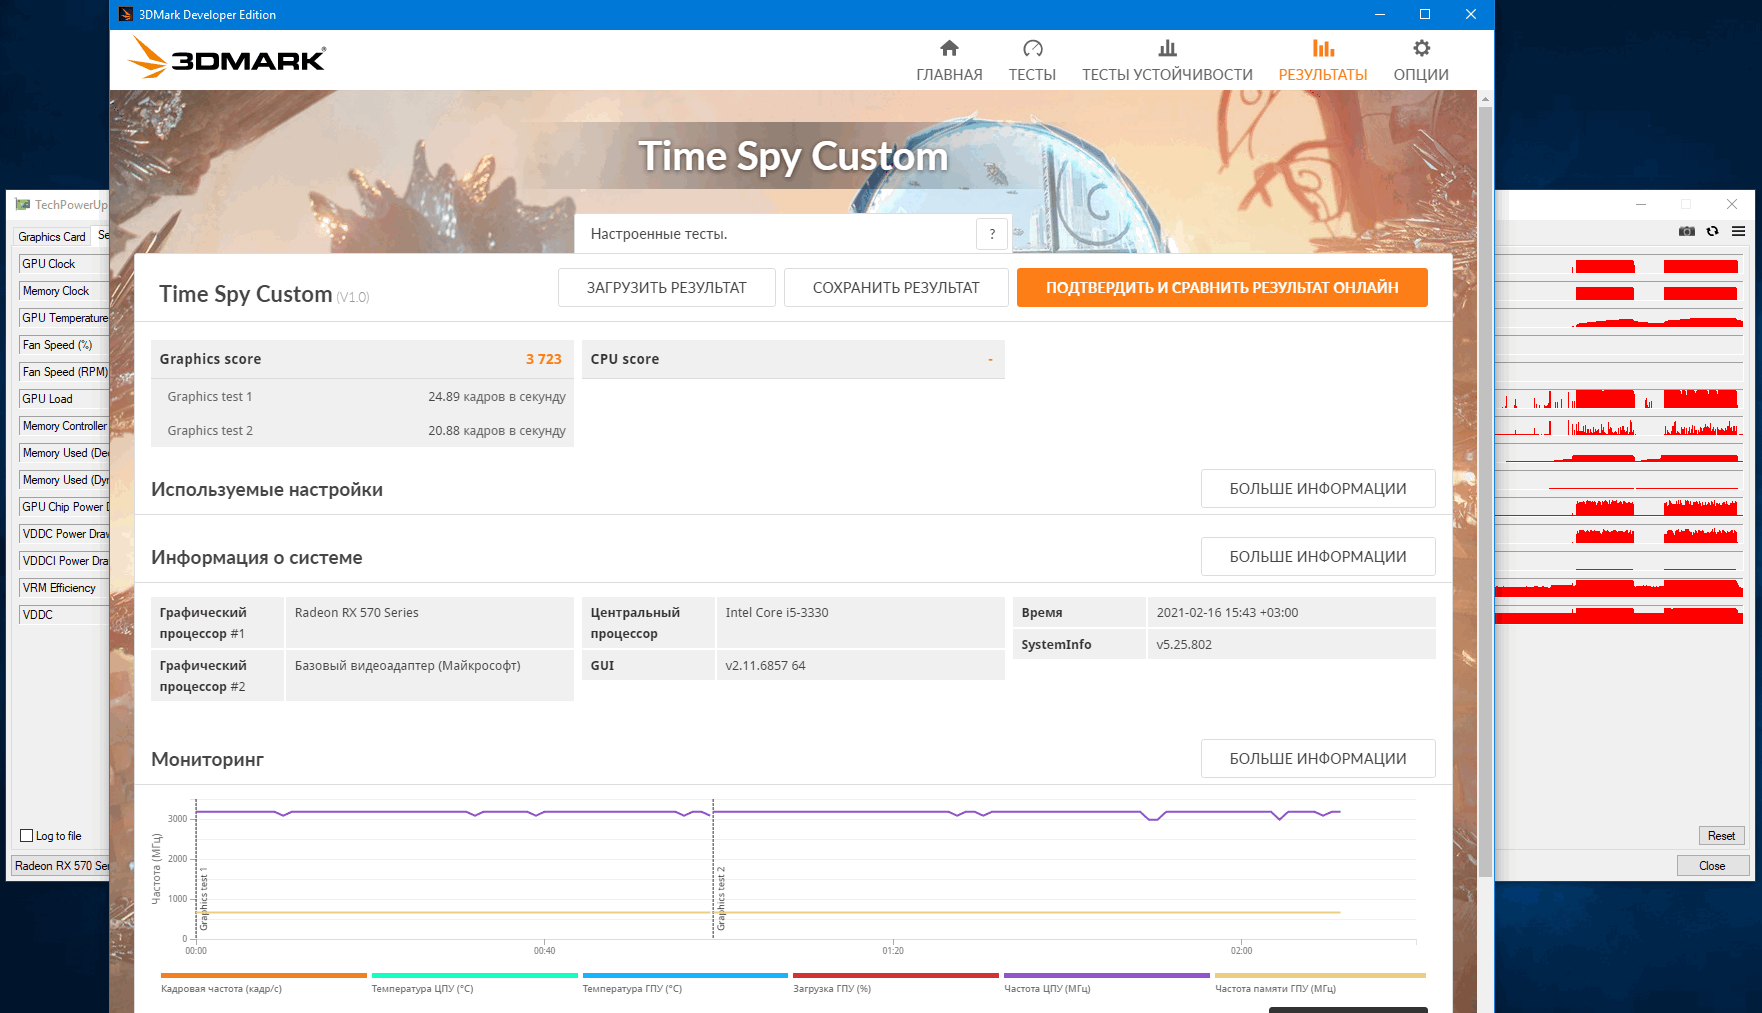1762x1013 pixels.
Task: Click the TechPowerUp title bar icon
Action: tap(22, 205)
